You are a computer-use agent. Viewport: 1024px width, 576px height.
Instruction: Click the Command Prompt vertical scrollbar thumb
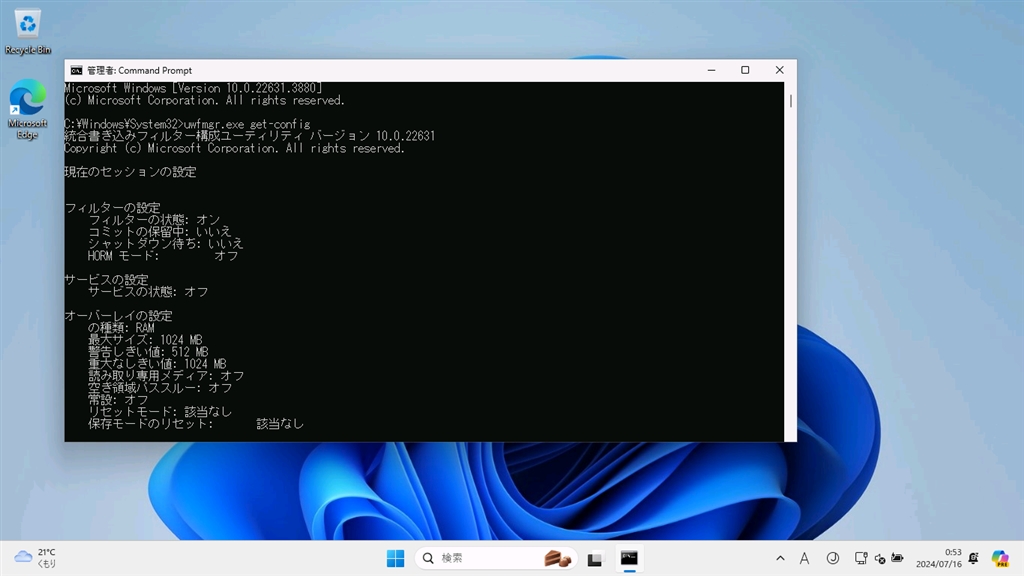pyautogui.click(x=791, y=101)
